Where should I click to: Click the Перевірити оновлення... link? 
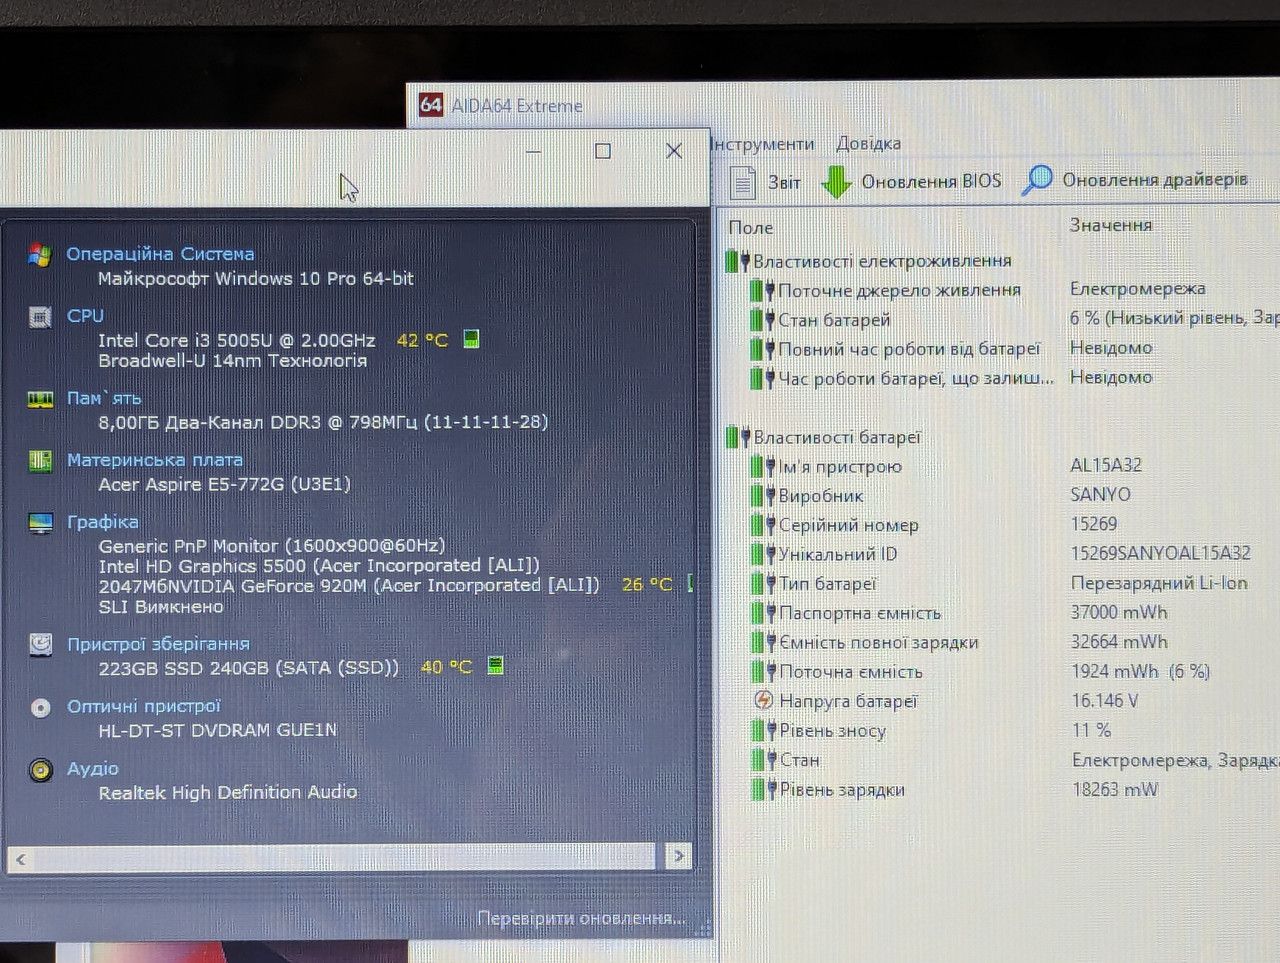click(x=582, y=918)
